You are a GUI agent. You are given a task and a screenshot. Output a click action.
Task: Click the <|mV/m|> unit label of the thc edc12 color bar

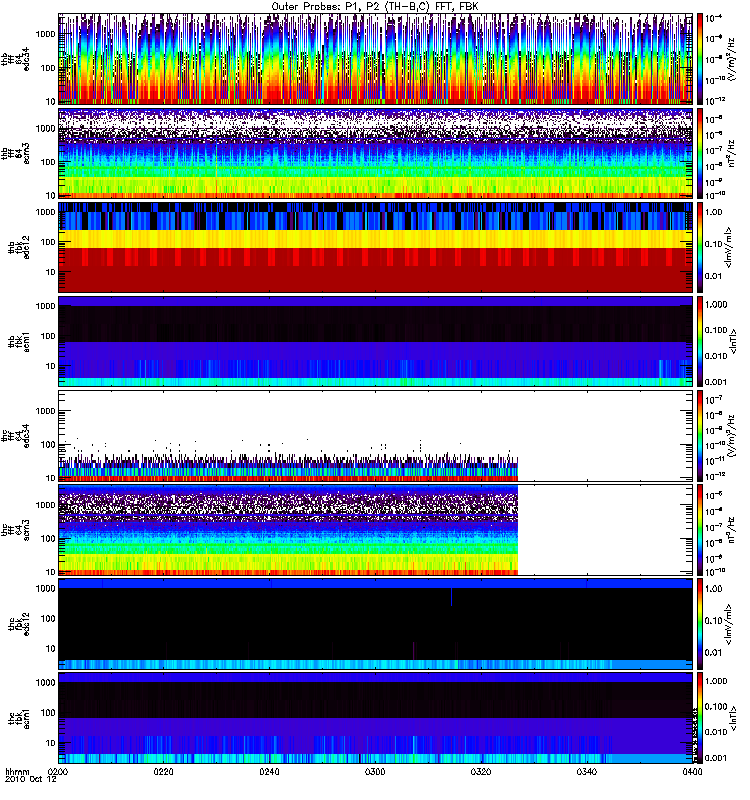(x=728, y=623)
